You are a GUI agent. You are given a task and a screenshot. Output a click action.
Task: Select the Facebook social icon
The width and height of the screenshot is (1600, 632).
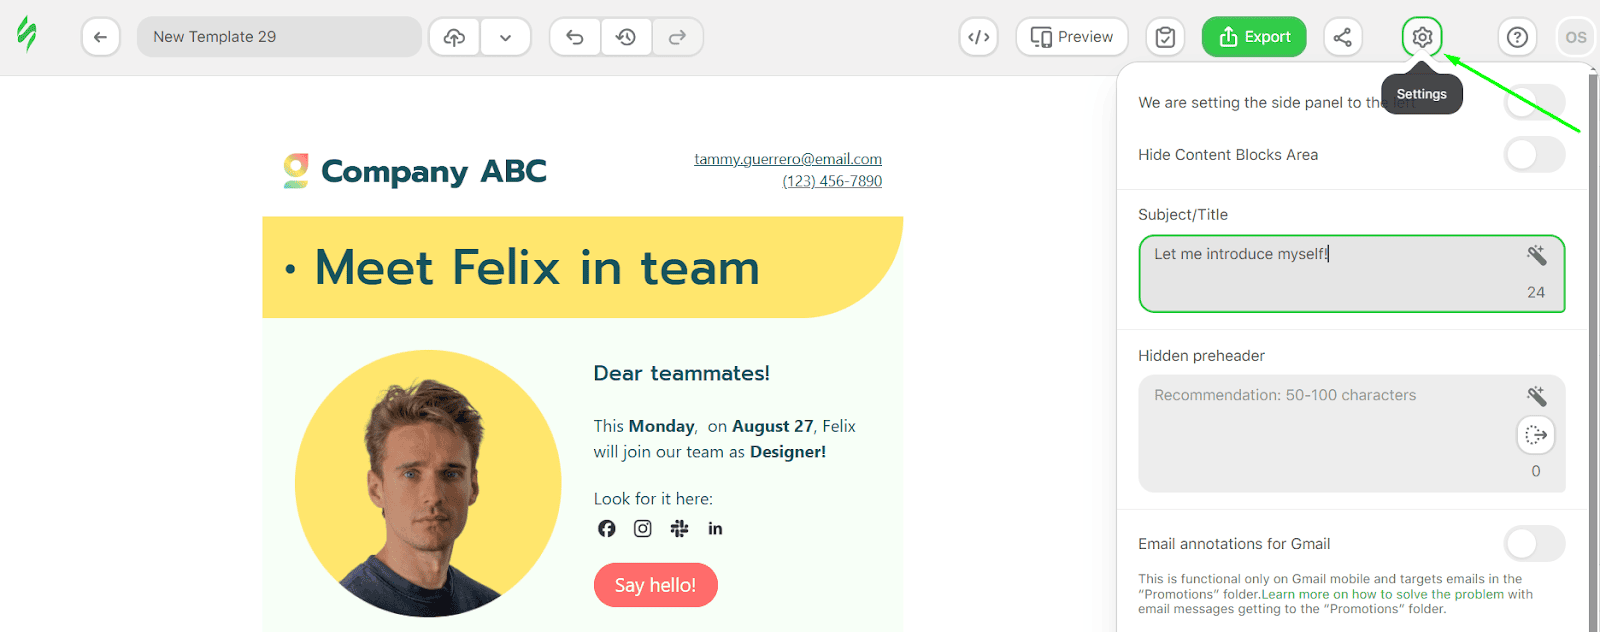[x=607, y=528]
